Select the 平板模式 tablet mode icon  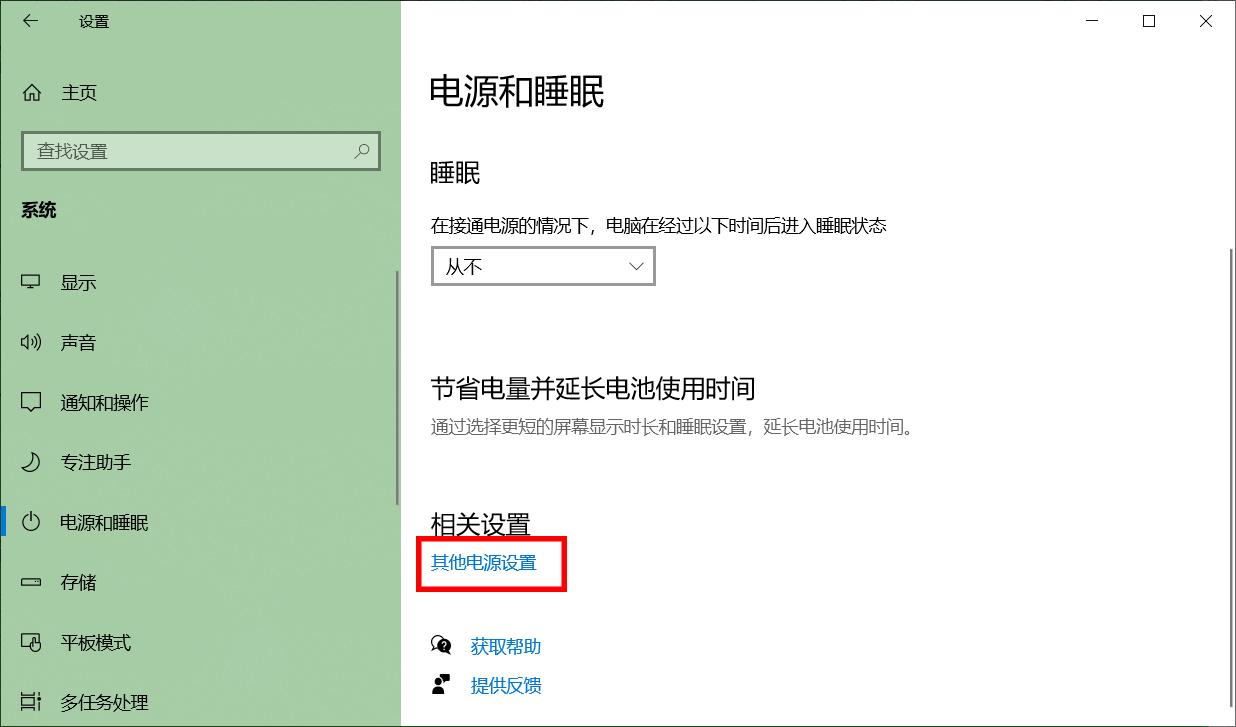pos(32,642)
